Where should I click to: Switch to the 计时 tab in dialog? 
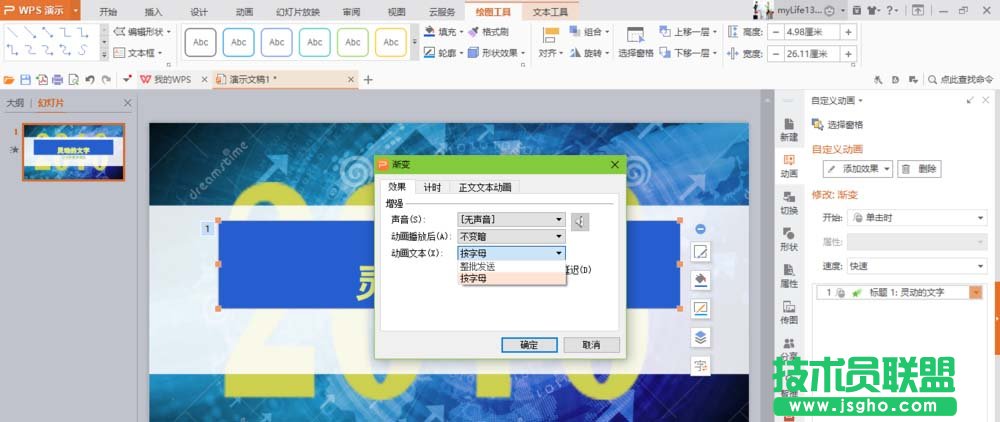(432, 187)
